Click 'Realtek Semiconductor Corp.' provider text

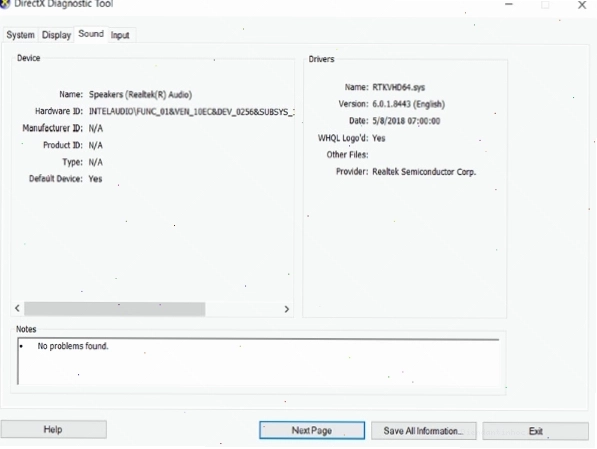424,172
